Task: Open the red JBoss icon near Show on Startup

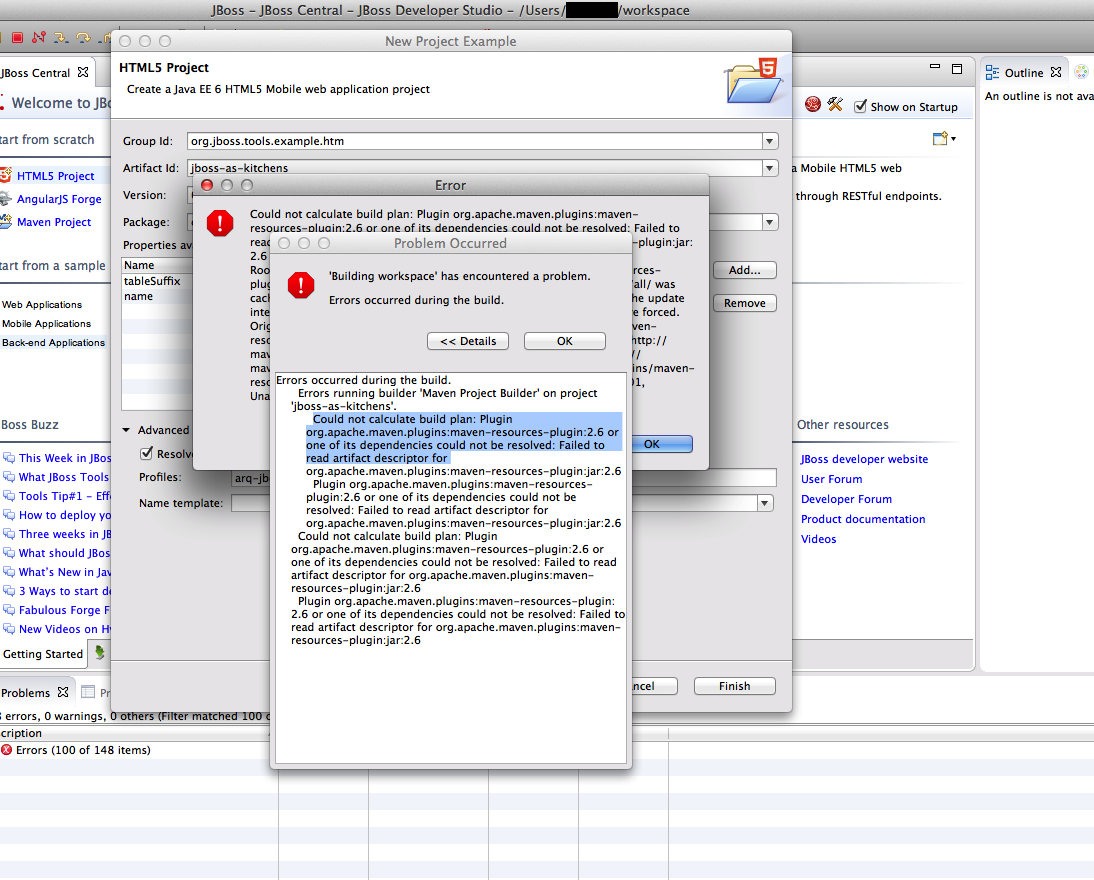Action: 812,105
